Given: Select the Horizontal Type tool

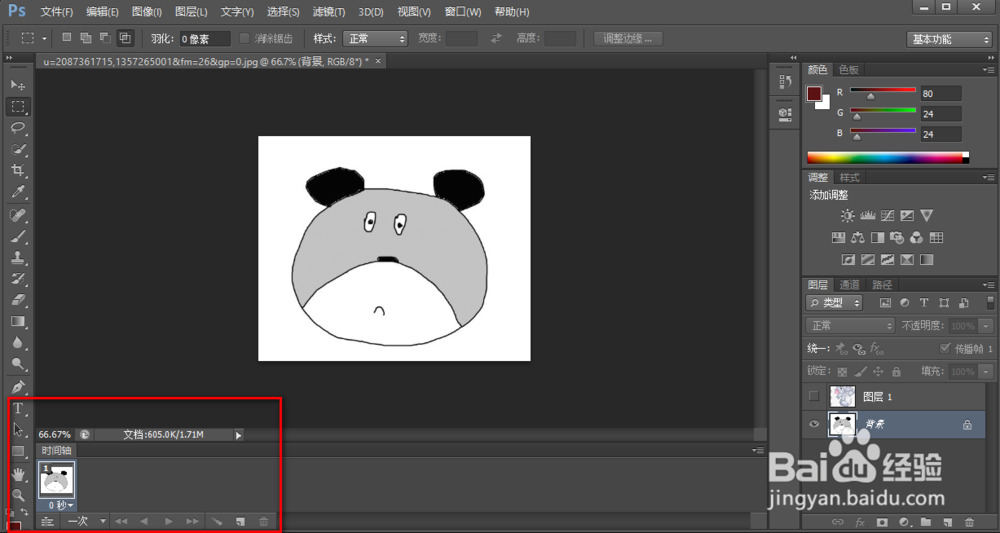Looking at the screenshot, I should 18,409.
